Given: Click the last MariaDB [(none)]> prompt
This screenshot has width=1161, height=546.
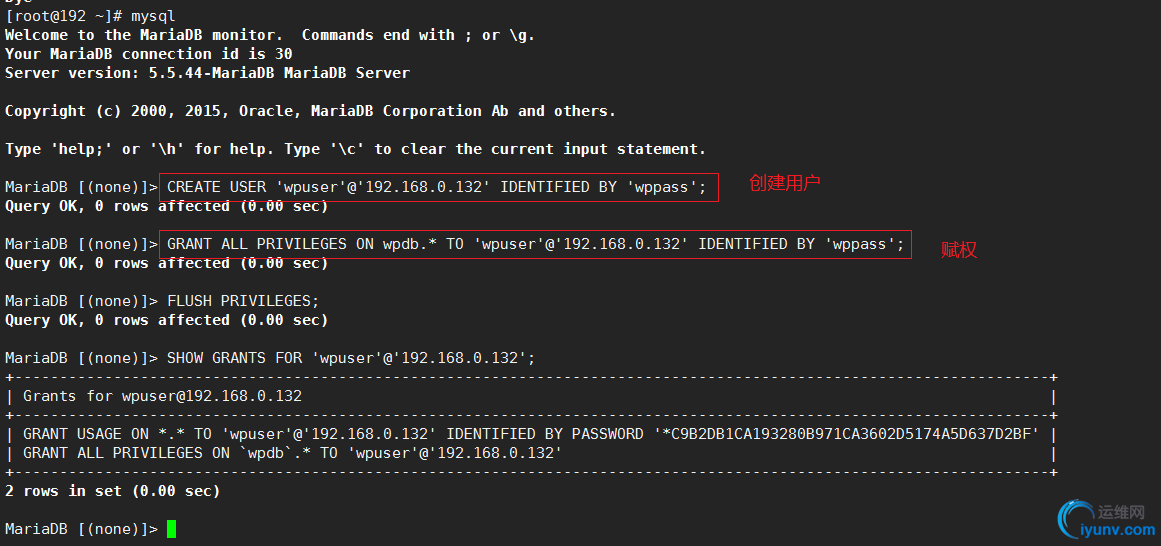Looking at the screenshot, I should [x=81, y=529].
